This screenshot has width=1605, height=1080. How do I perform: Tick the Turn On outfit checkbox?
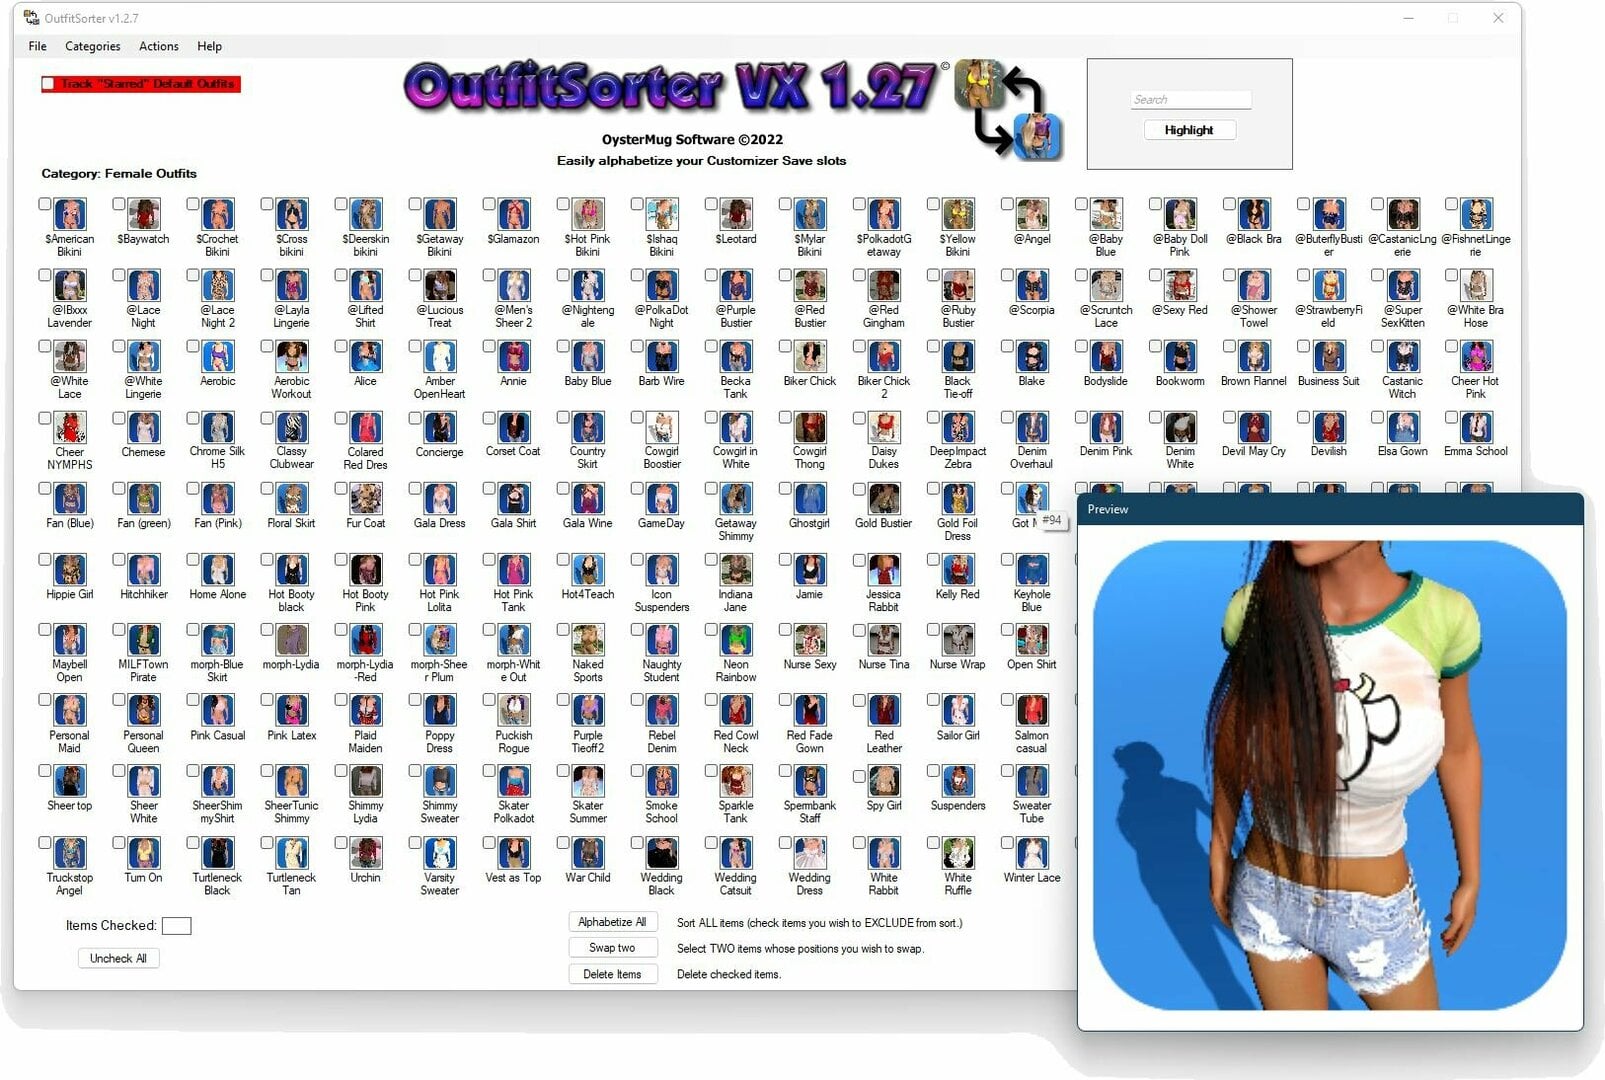[x=118, y=843]
